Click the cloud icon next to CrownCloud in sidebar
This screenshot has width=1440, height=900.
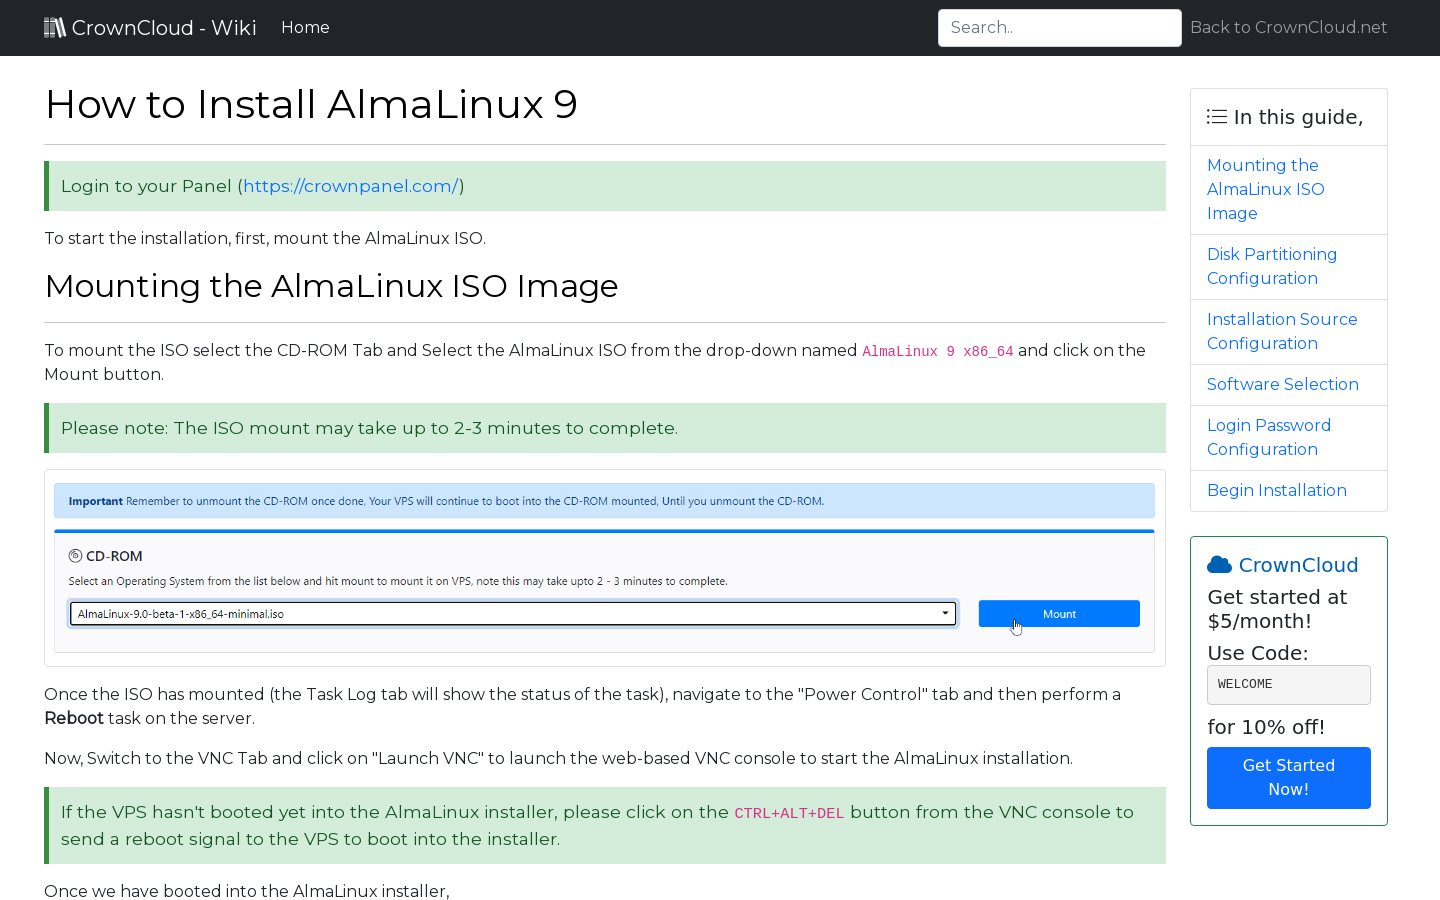[1220, 563]
